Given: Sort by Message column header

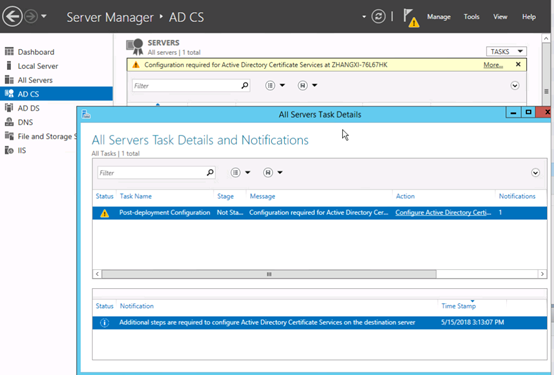Looking at the screenshot, I should click(x=262, y=196).
